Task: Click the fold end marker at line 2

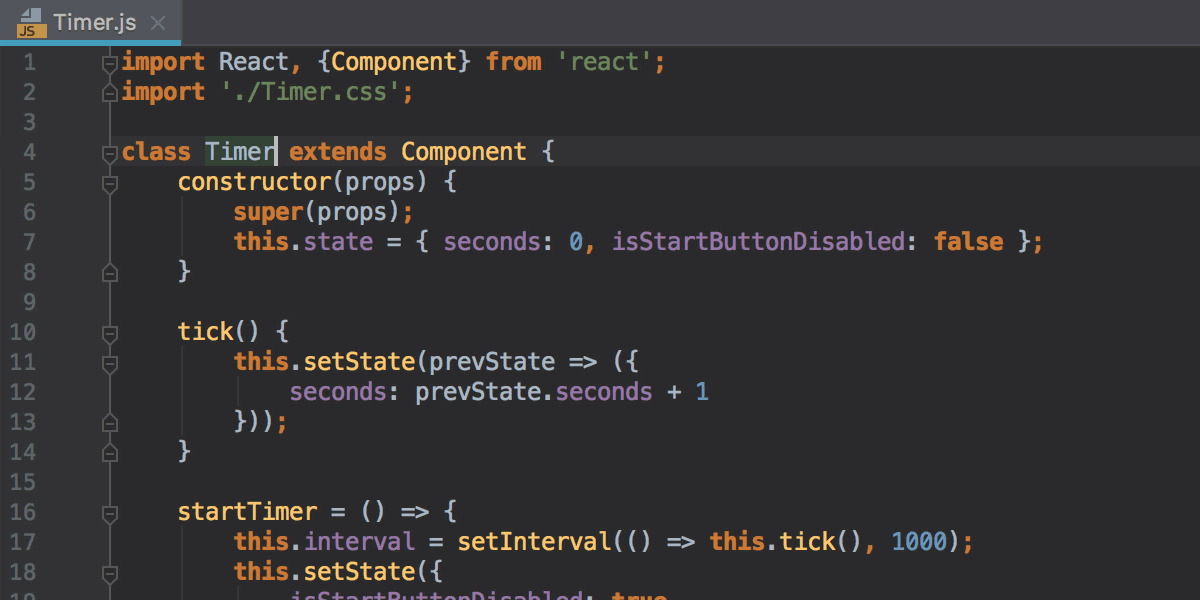Action: (110, 91)
